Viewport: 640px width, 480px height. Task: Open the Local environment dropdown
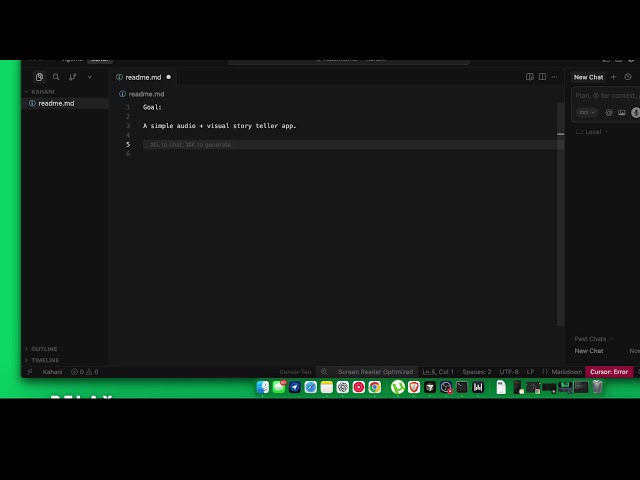click(592, 132)
